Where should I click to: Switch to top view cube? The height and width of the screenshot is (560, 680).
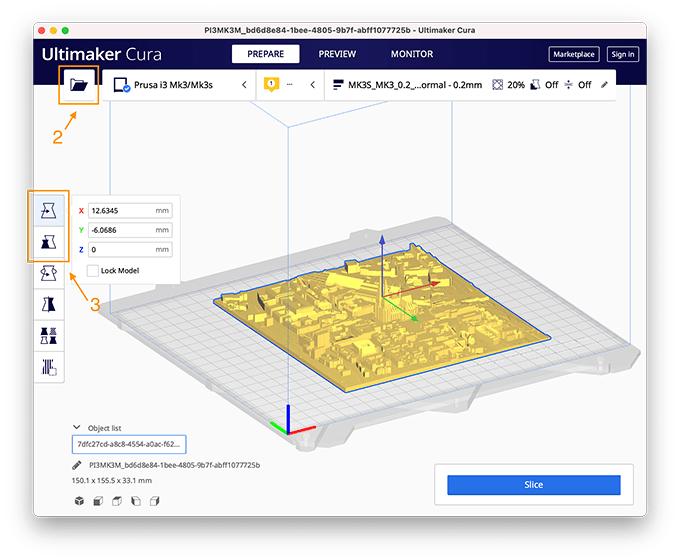pyautogui.click(x=117, y=501)
